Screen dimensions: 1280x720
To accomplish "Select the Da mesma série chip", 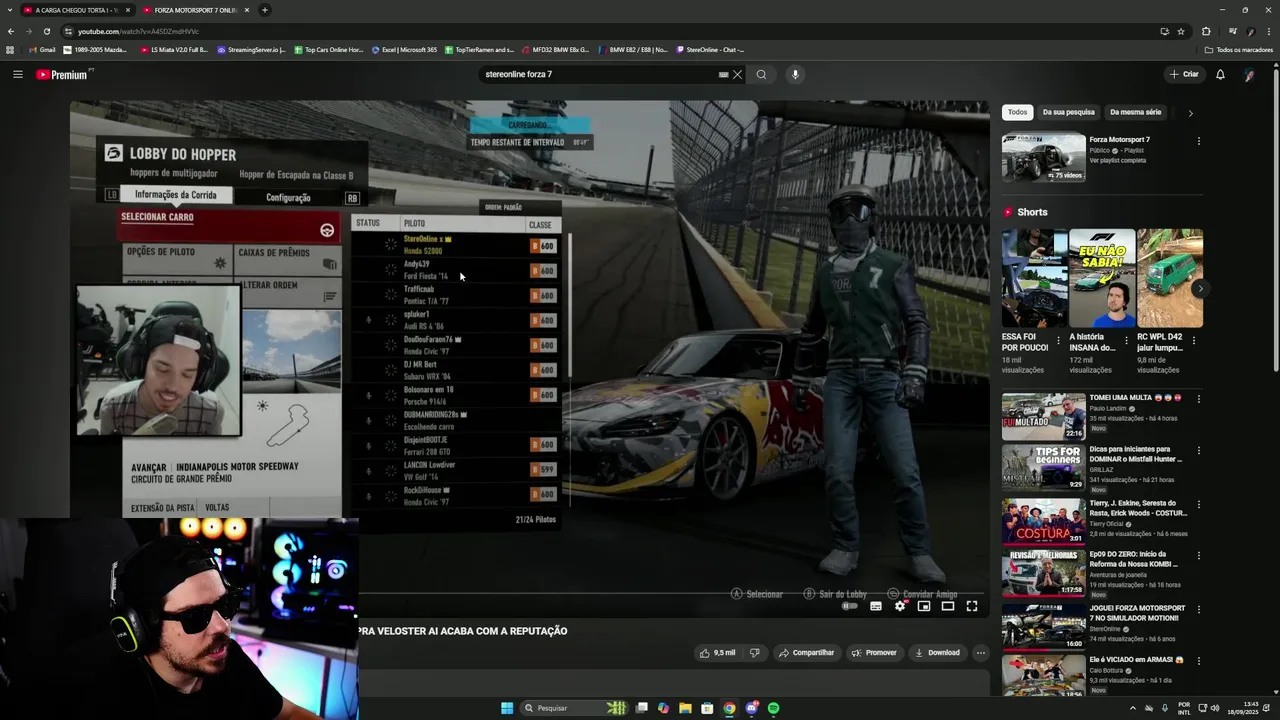I will (x=1135, y=112).
